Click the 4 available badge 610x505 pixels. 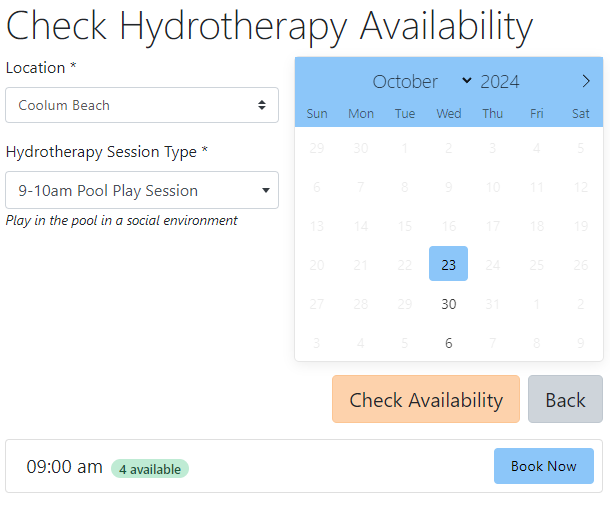coord(150,468)
